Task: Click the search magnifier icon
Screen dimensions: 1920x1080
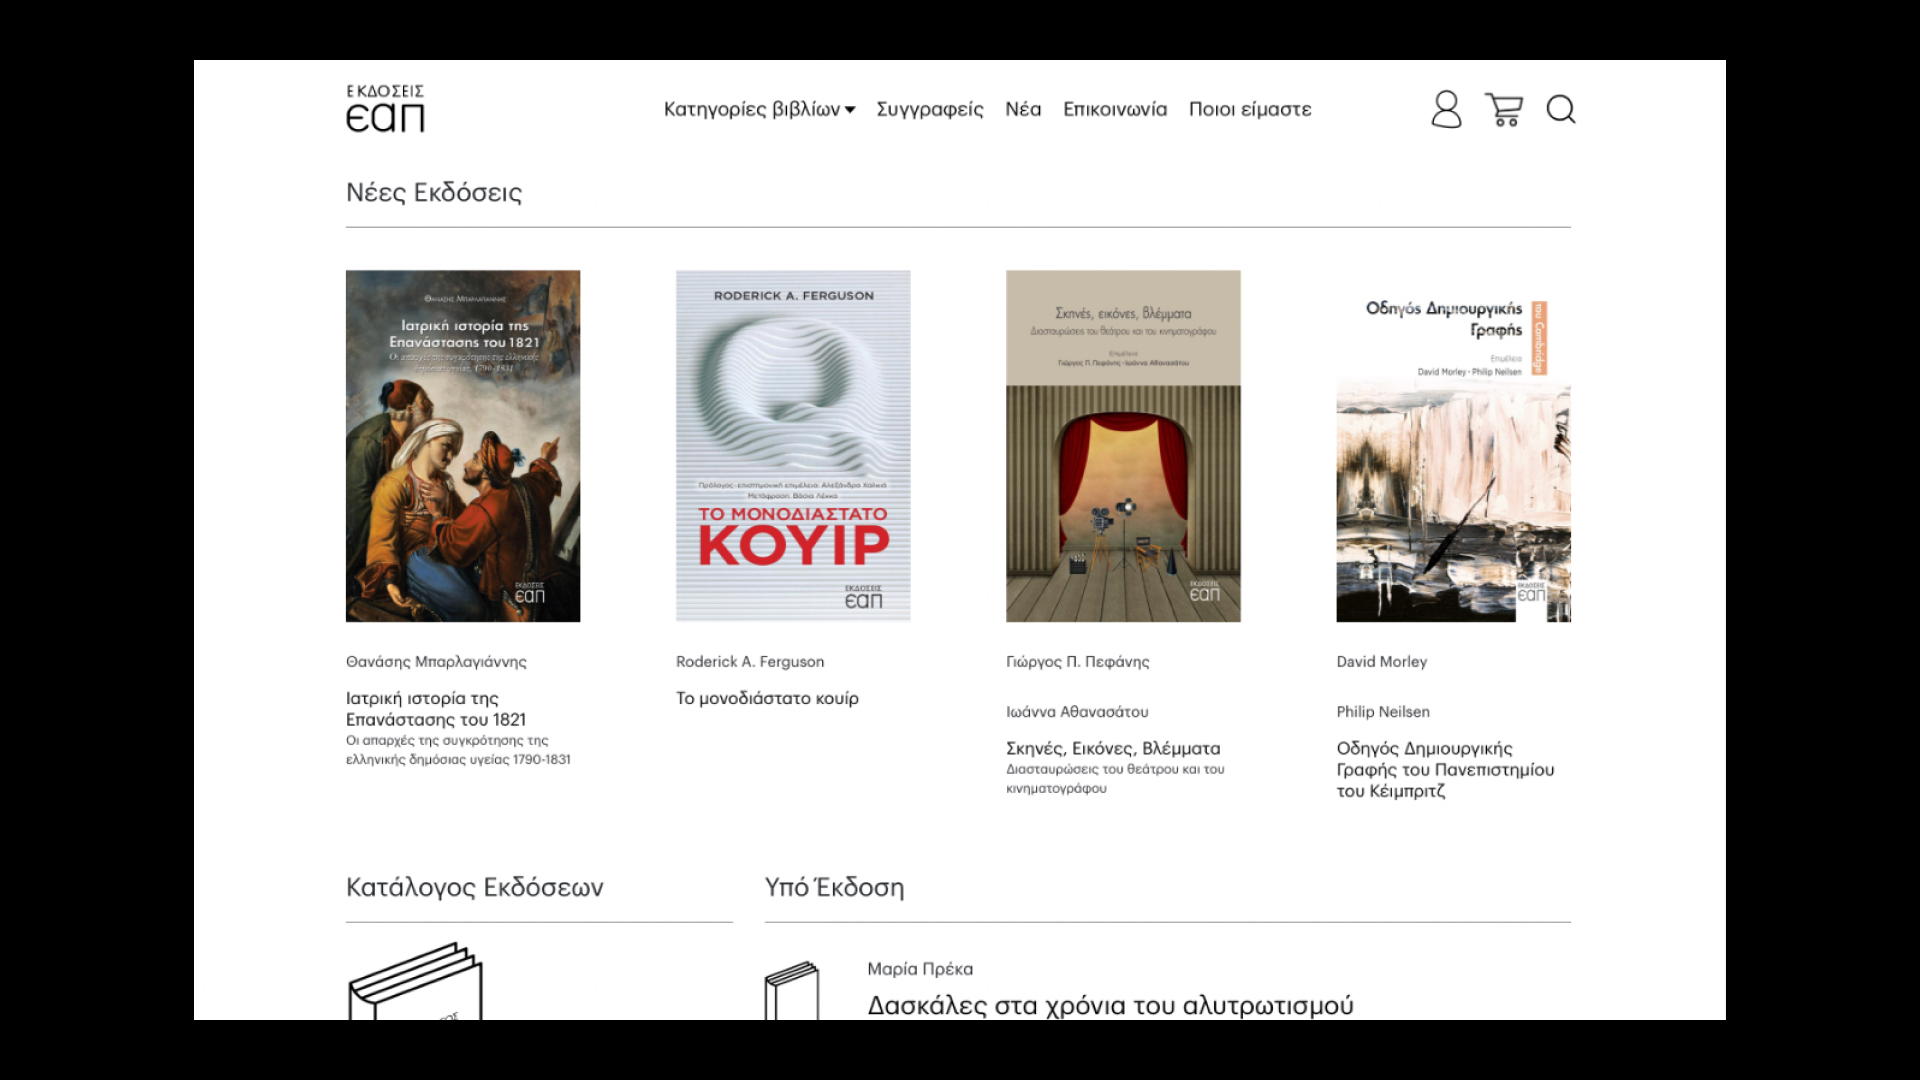Action: [1561, 109]
